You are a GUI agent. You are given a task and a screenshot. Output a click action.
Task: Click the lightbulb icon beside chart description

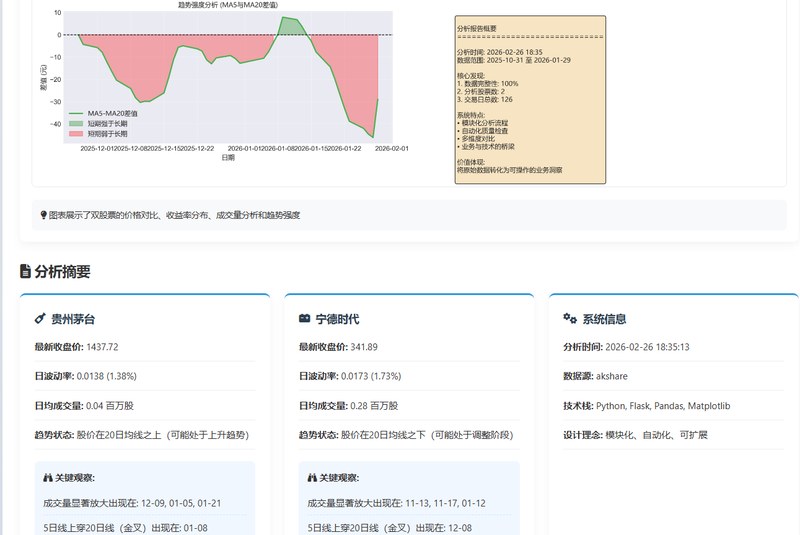pyautogui.click(x=43, y=215)
